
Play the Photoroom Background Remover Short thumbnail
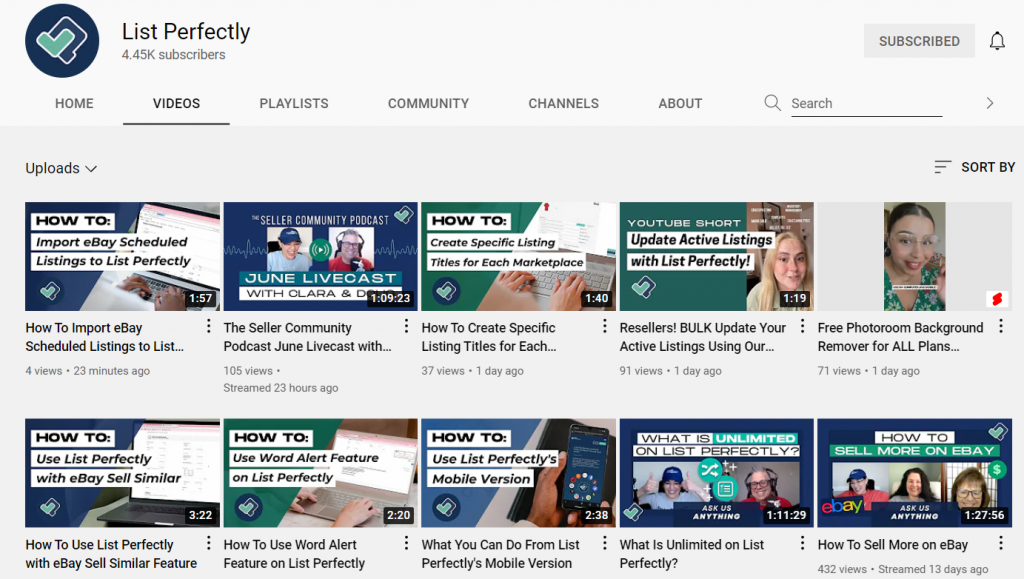(915, 256)
